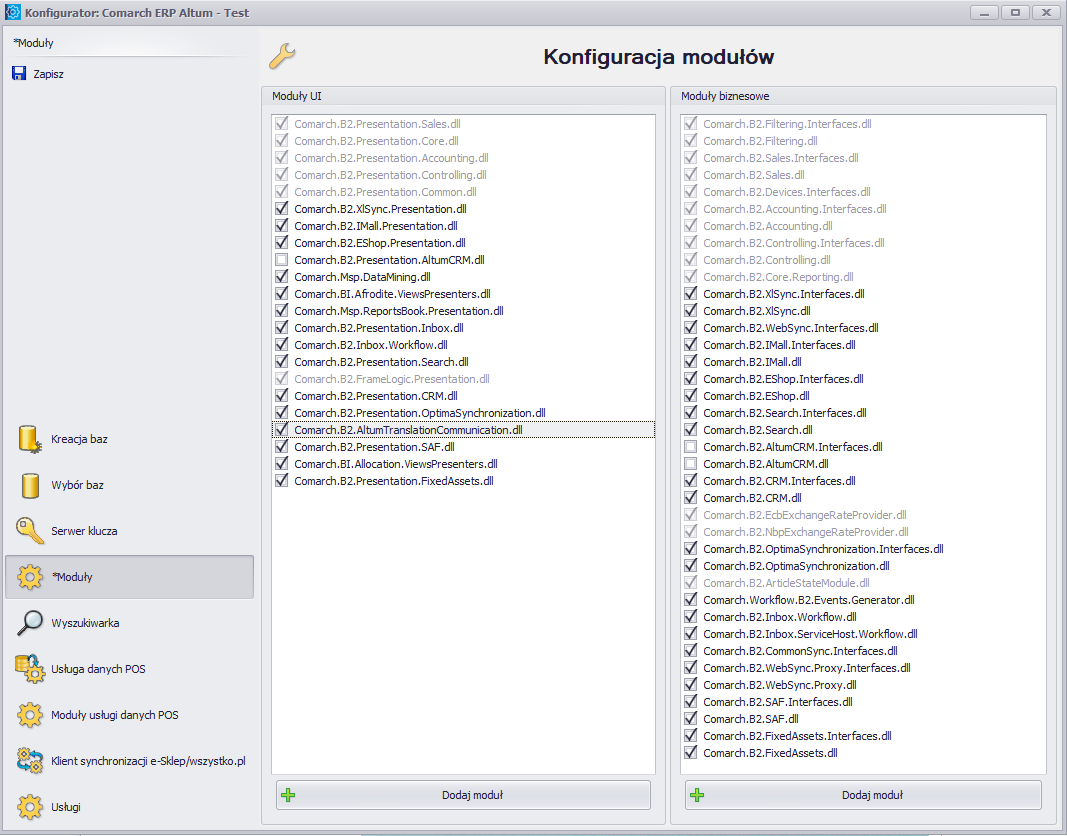This screenshot has width=1067, height=836.
Task: Select Comarch.B2.Presentation.OptimaSynchronization.dll text
Action: pyautogui.click(x=420, y=412)
